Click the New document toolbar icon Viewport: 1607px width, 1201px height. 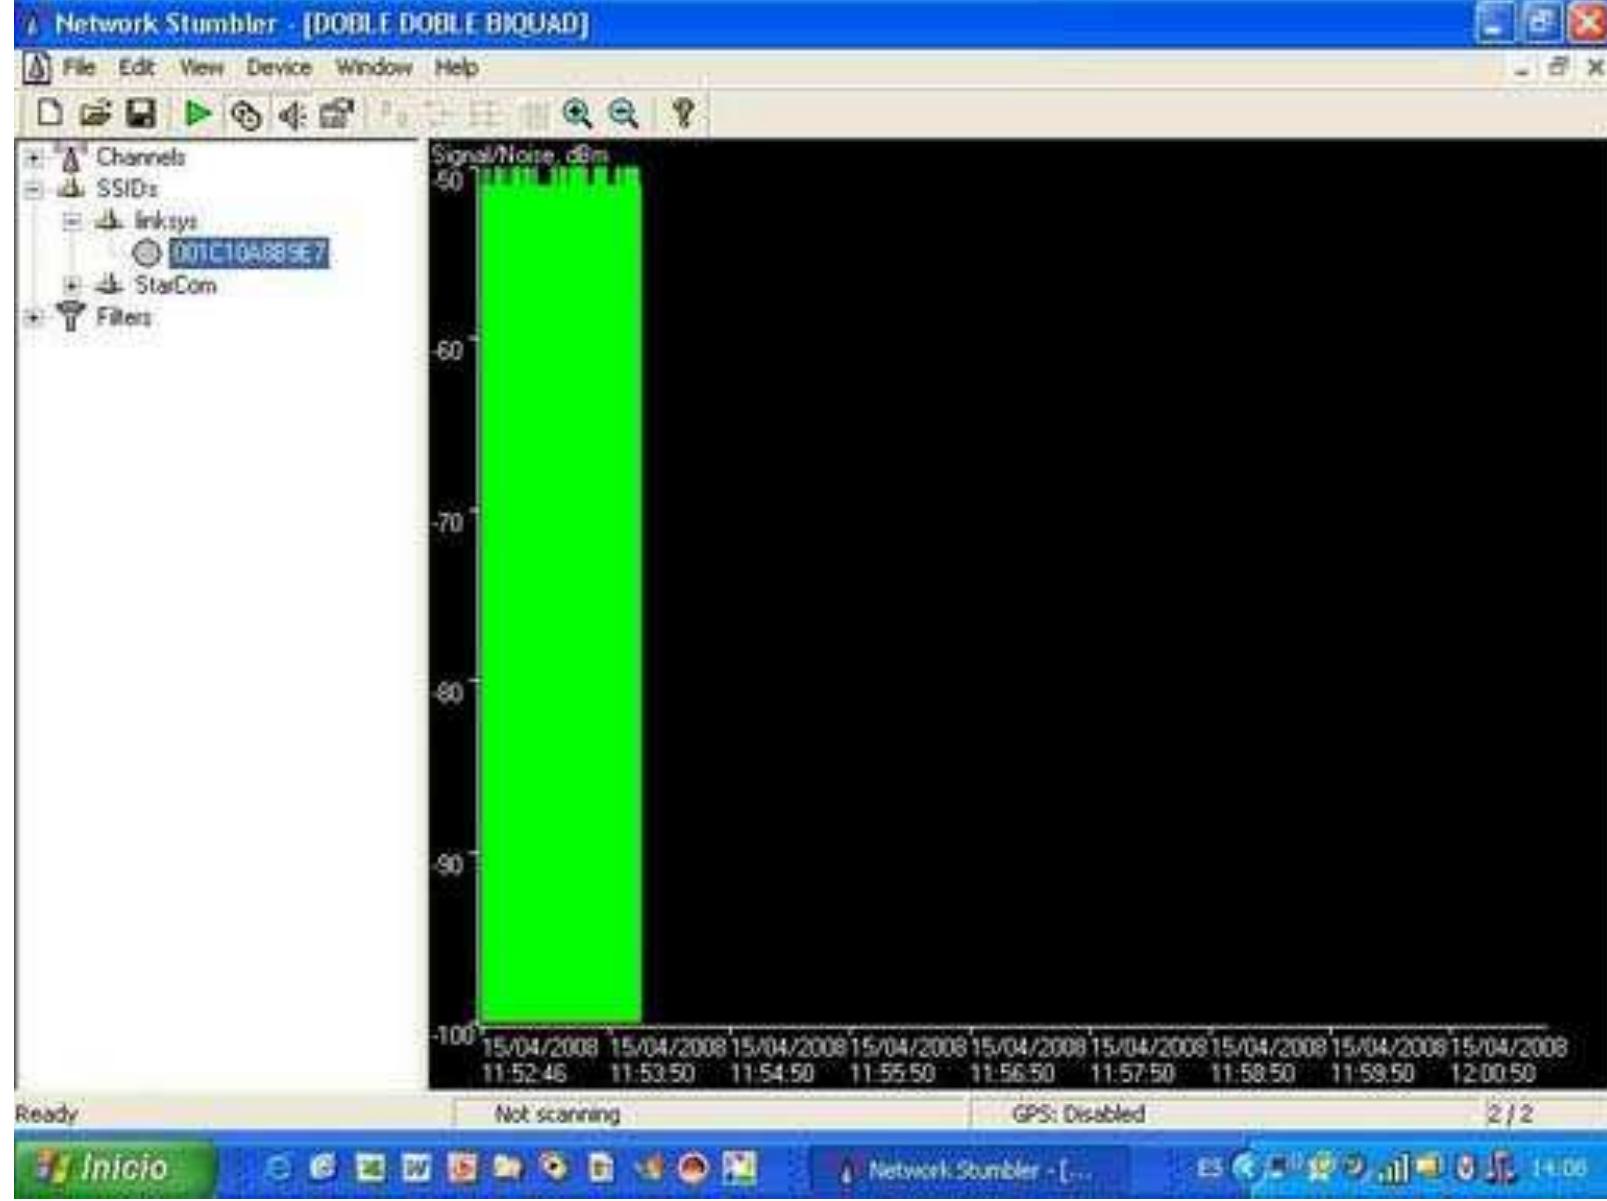(x=49, y=114)
